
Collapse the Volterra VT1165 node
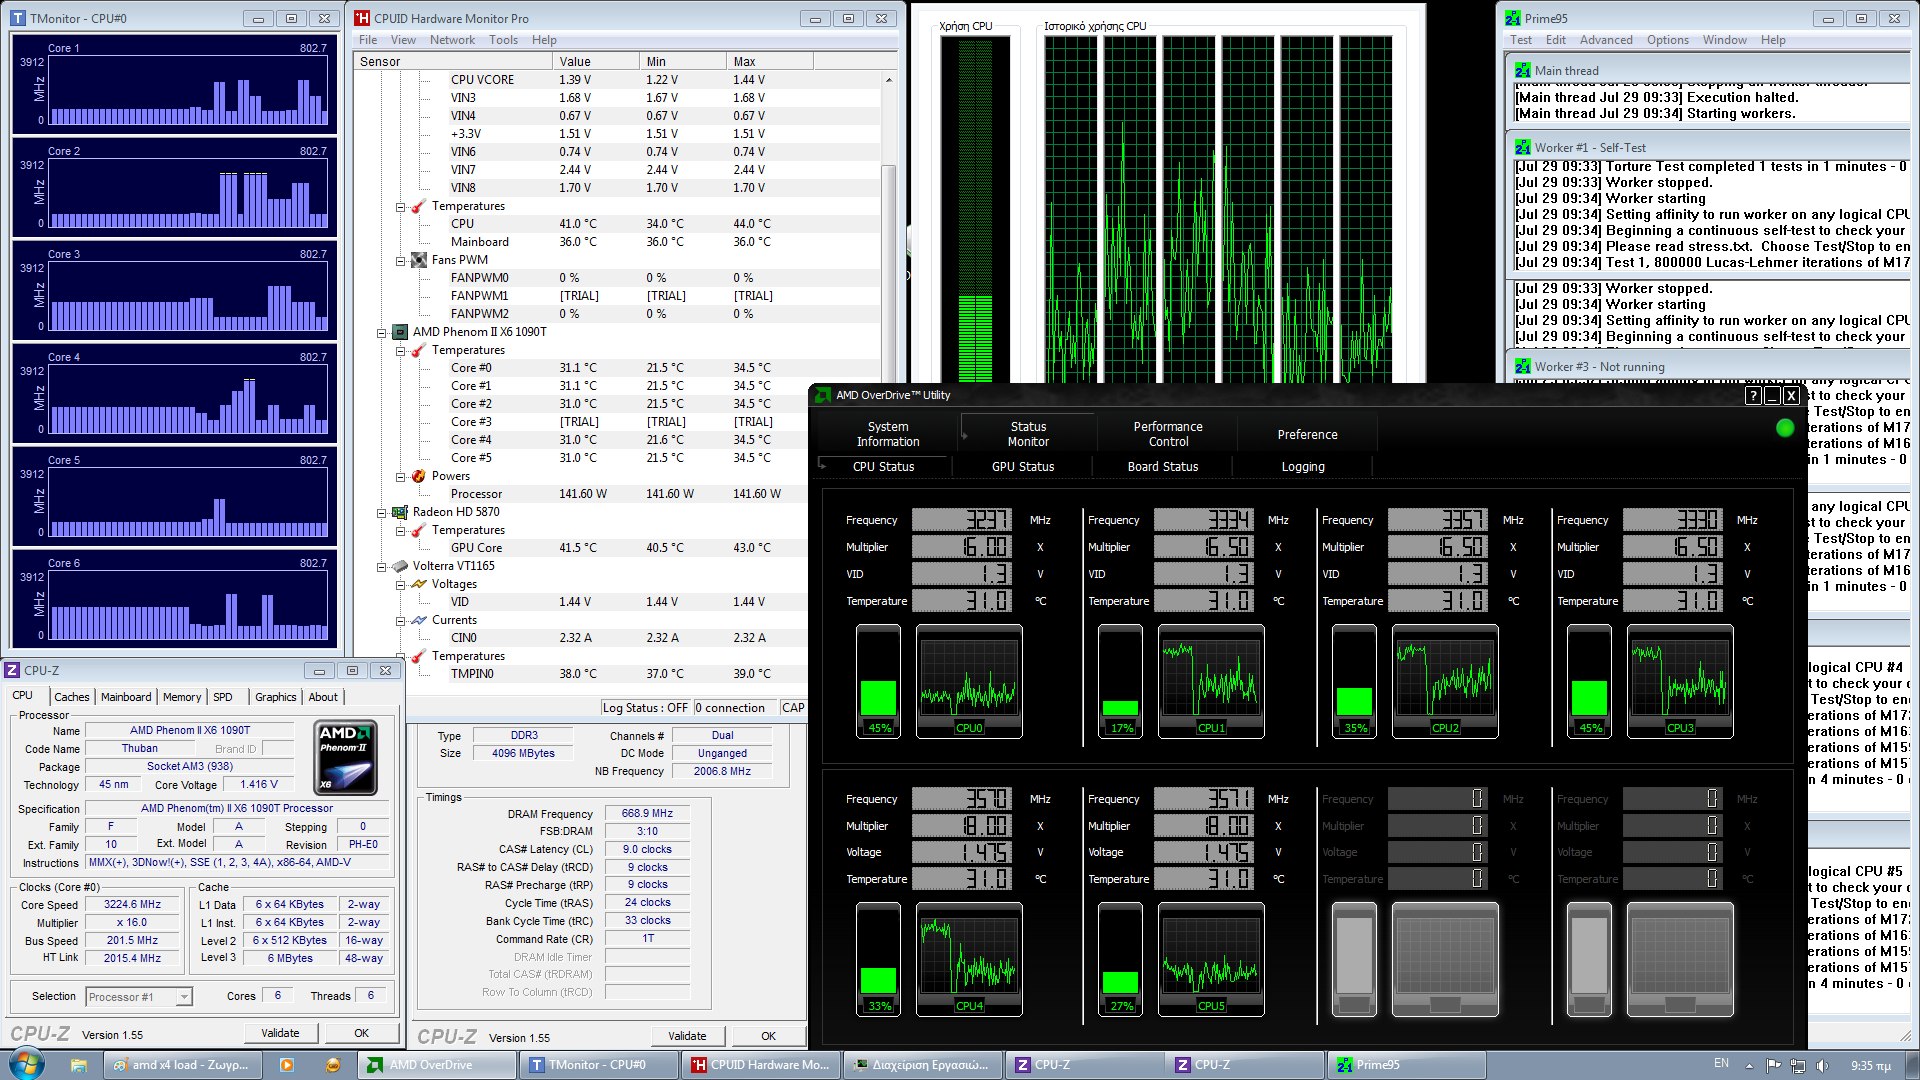coord(381,566)
